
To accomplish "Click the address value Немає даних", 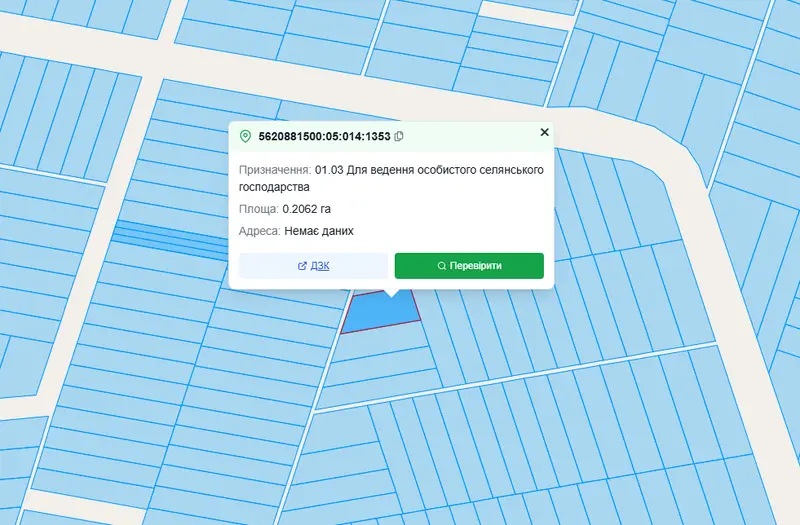I will click(319, 231).
